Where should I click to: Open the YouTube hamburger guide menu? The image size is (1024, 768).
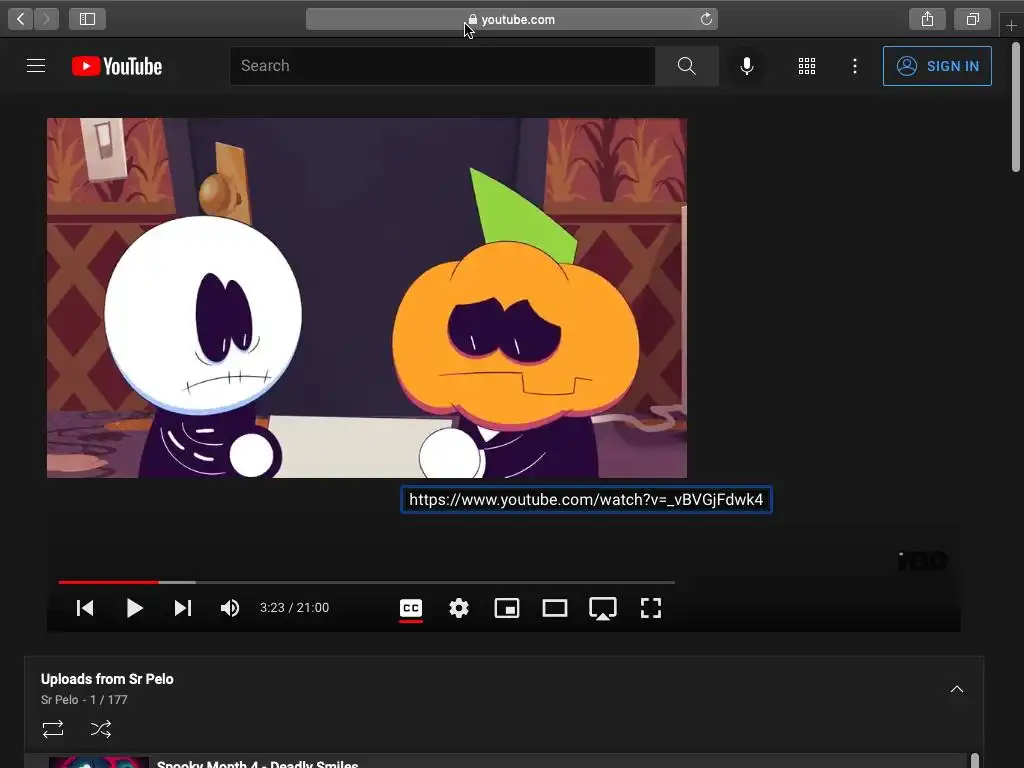point(36,66)
